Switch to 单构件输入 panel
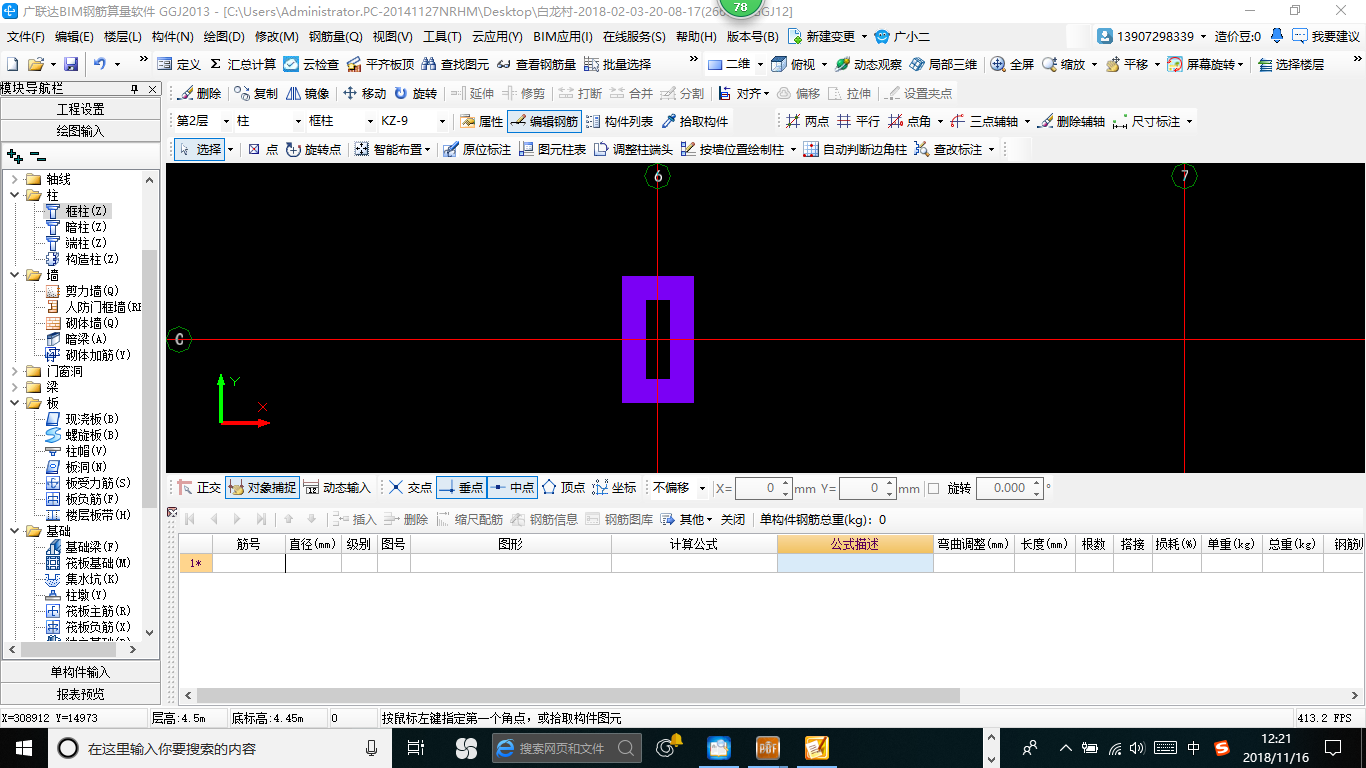This screenshot has width=1366, height=768. [80, 672]
